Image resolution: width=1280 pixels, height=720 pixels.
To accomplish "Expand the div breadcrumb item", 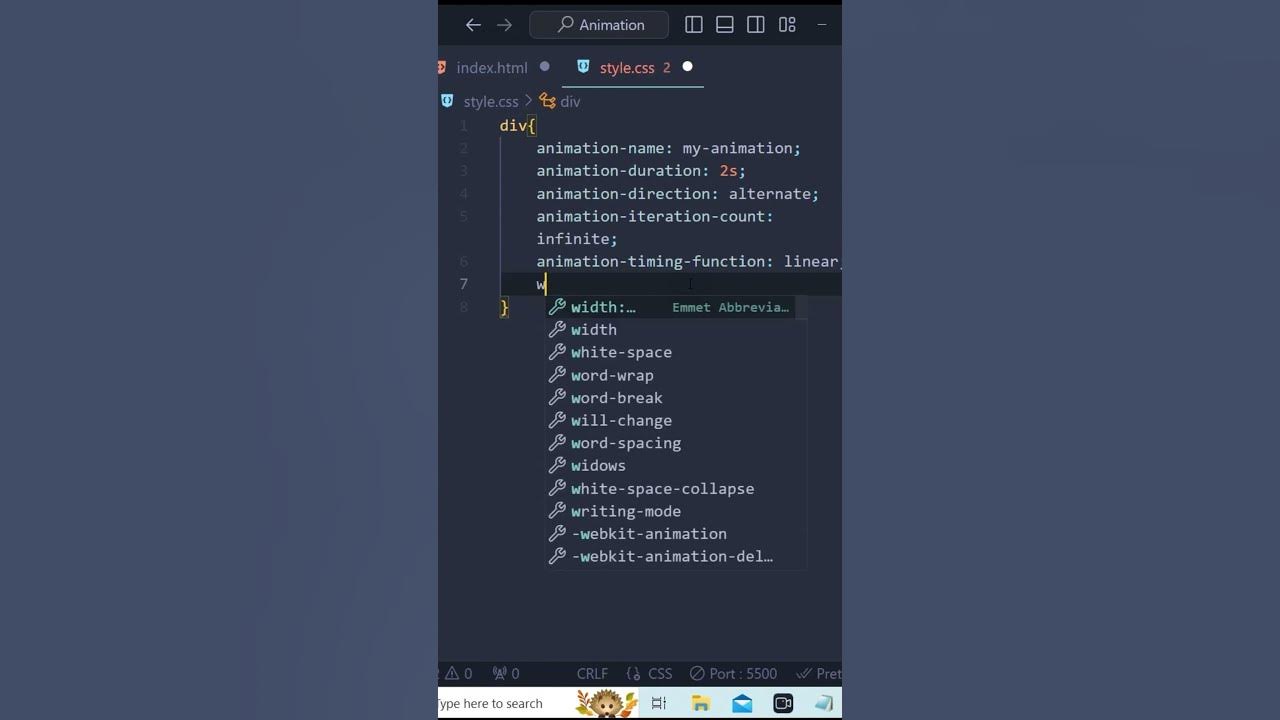I will tap(571, 101).
